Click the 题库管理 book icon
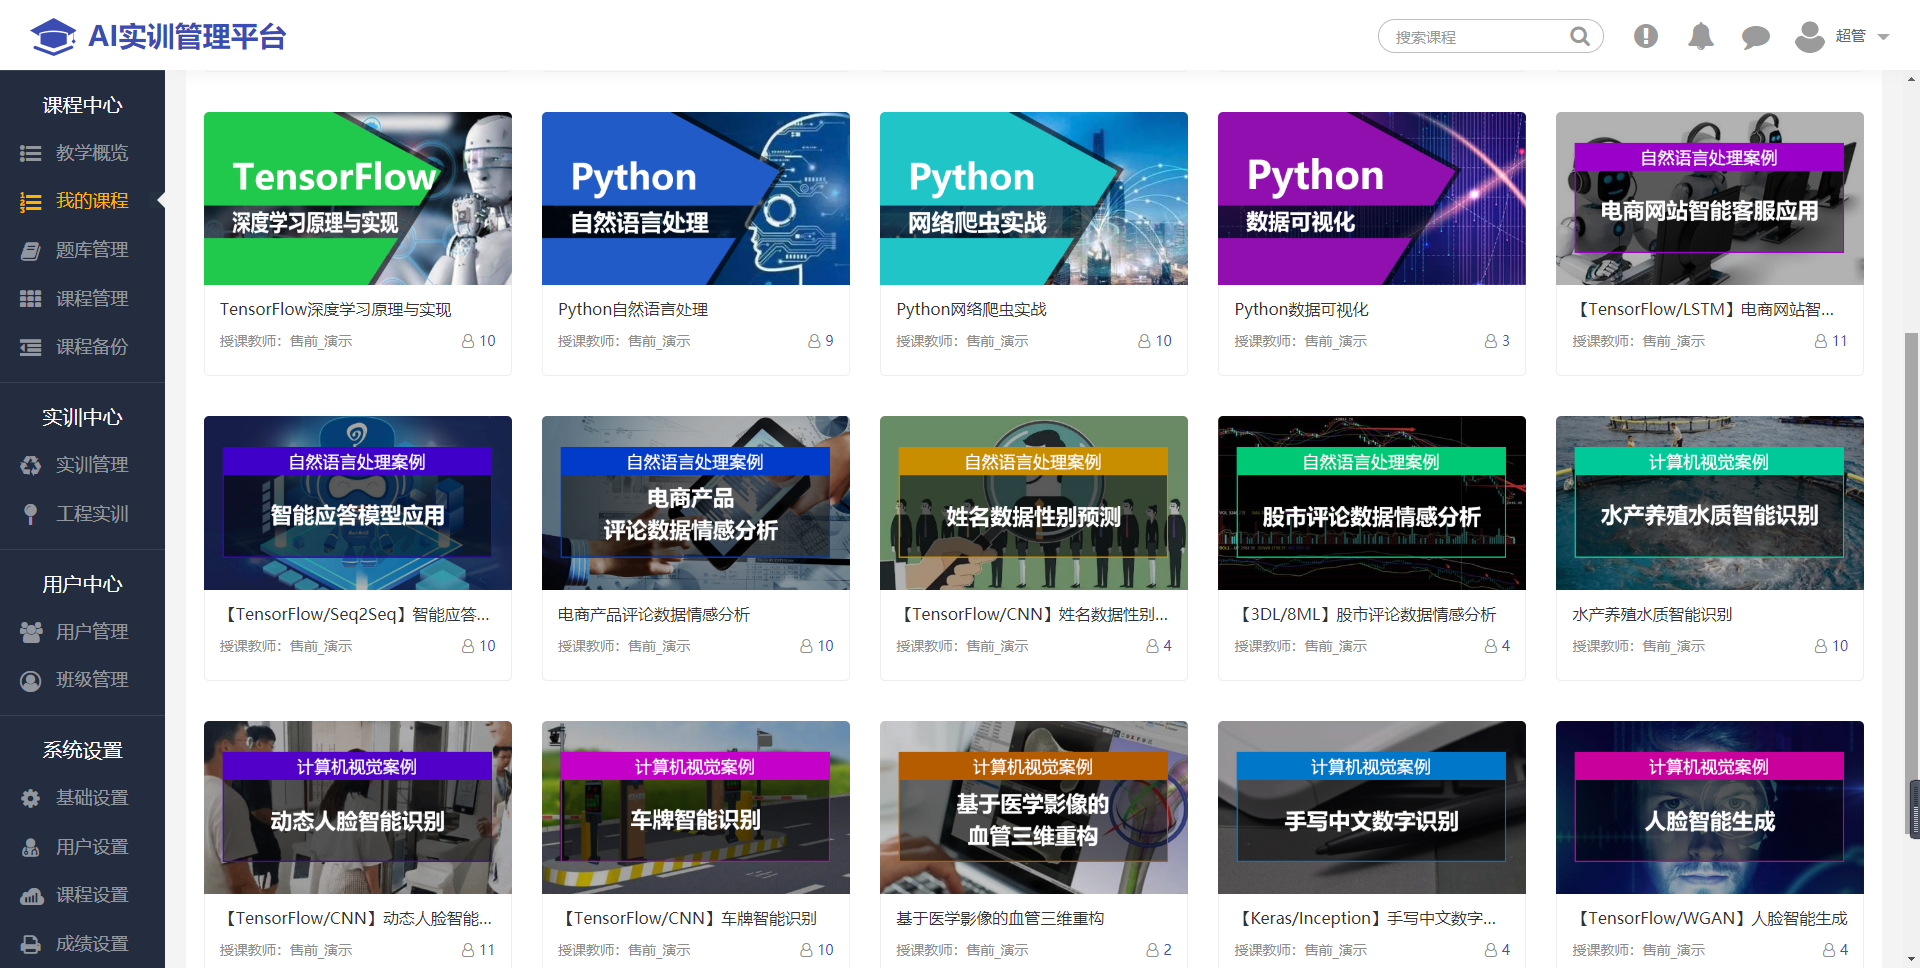Viewport: 1920px width, 968px height. click(x=31, y=250)
